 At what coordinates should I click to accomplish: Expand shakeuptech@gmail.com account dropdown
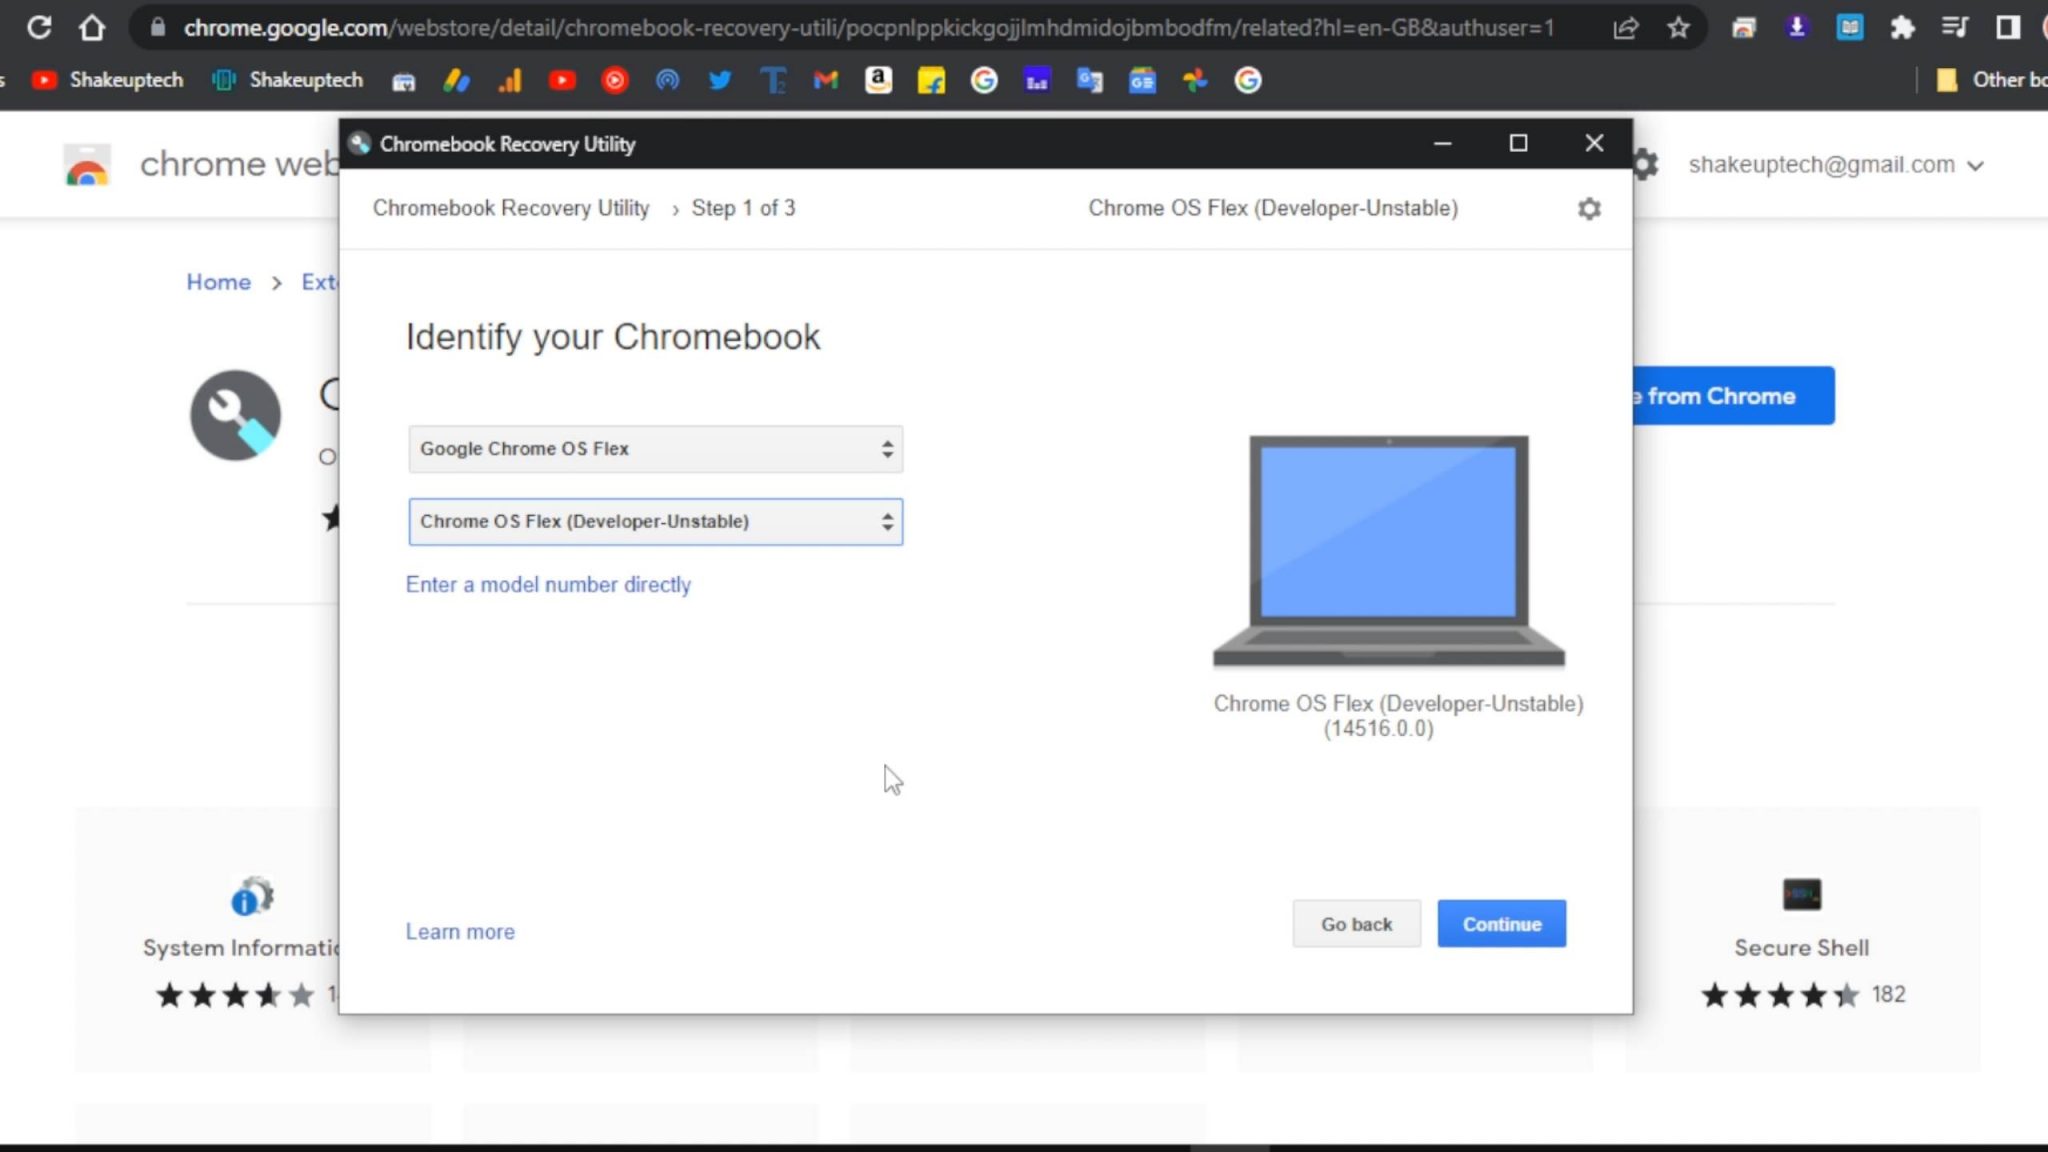pyautogui.click(x=1836, y=165)
